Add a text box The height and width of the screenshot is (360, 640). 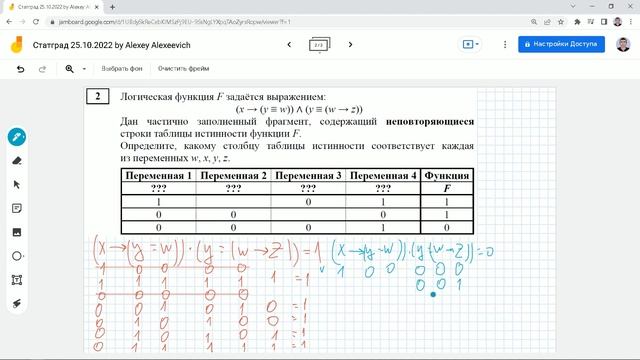17,280
